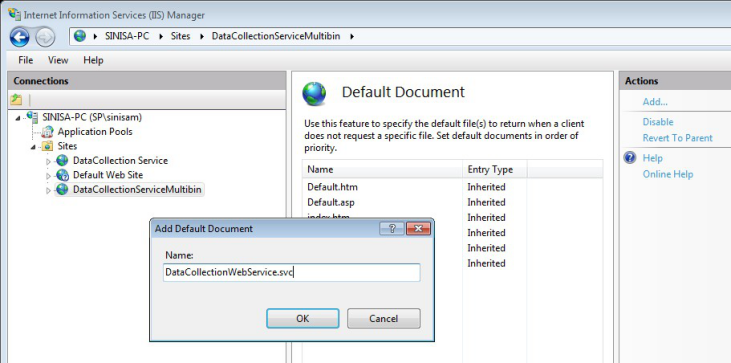Dismiss dialog with Cancel button
731x363 pixels.
coord(384,318)
